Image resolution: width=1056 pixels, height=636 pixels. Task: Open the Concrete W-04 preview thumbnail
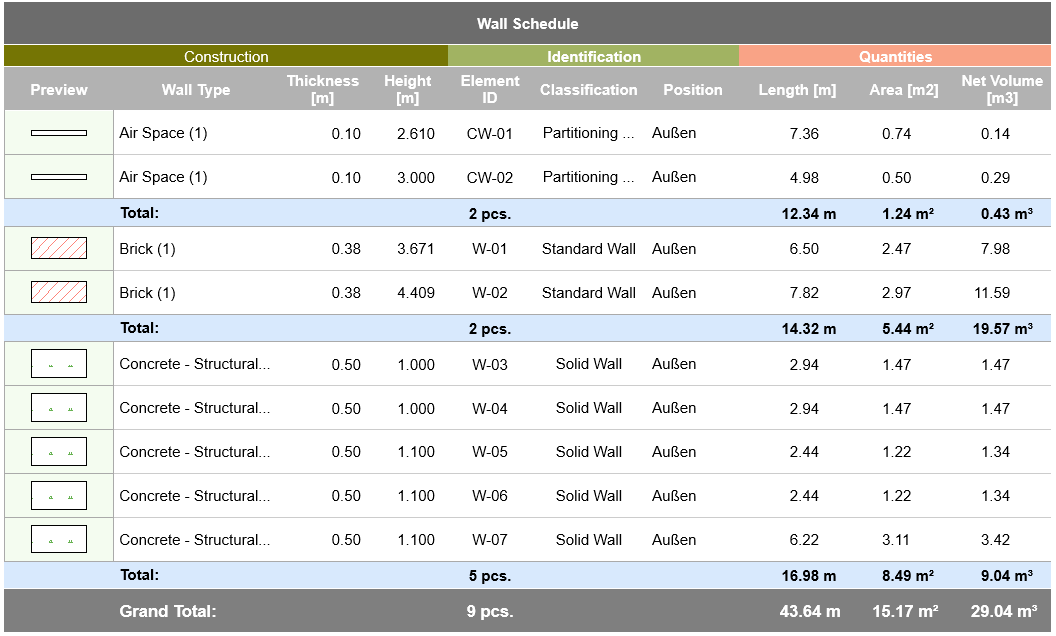click(x=58, y=407)
